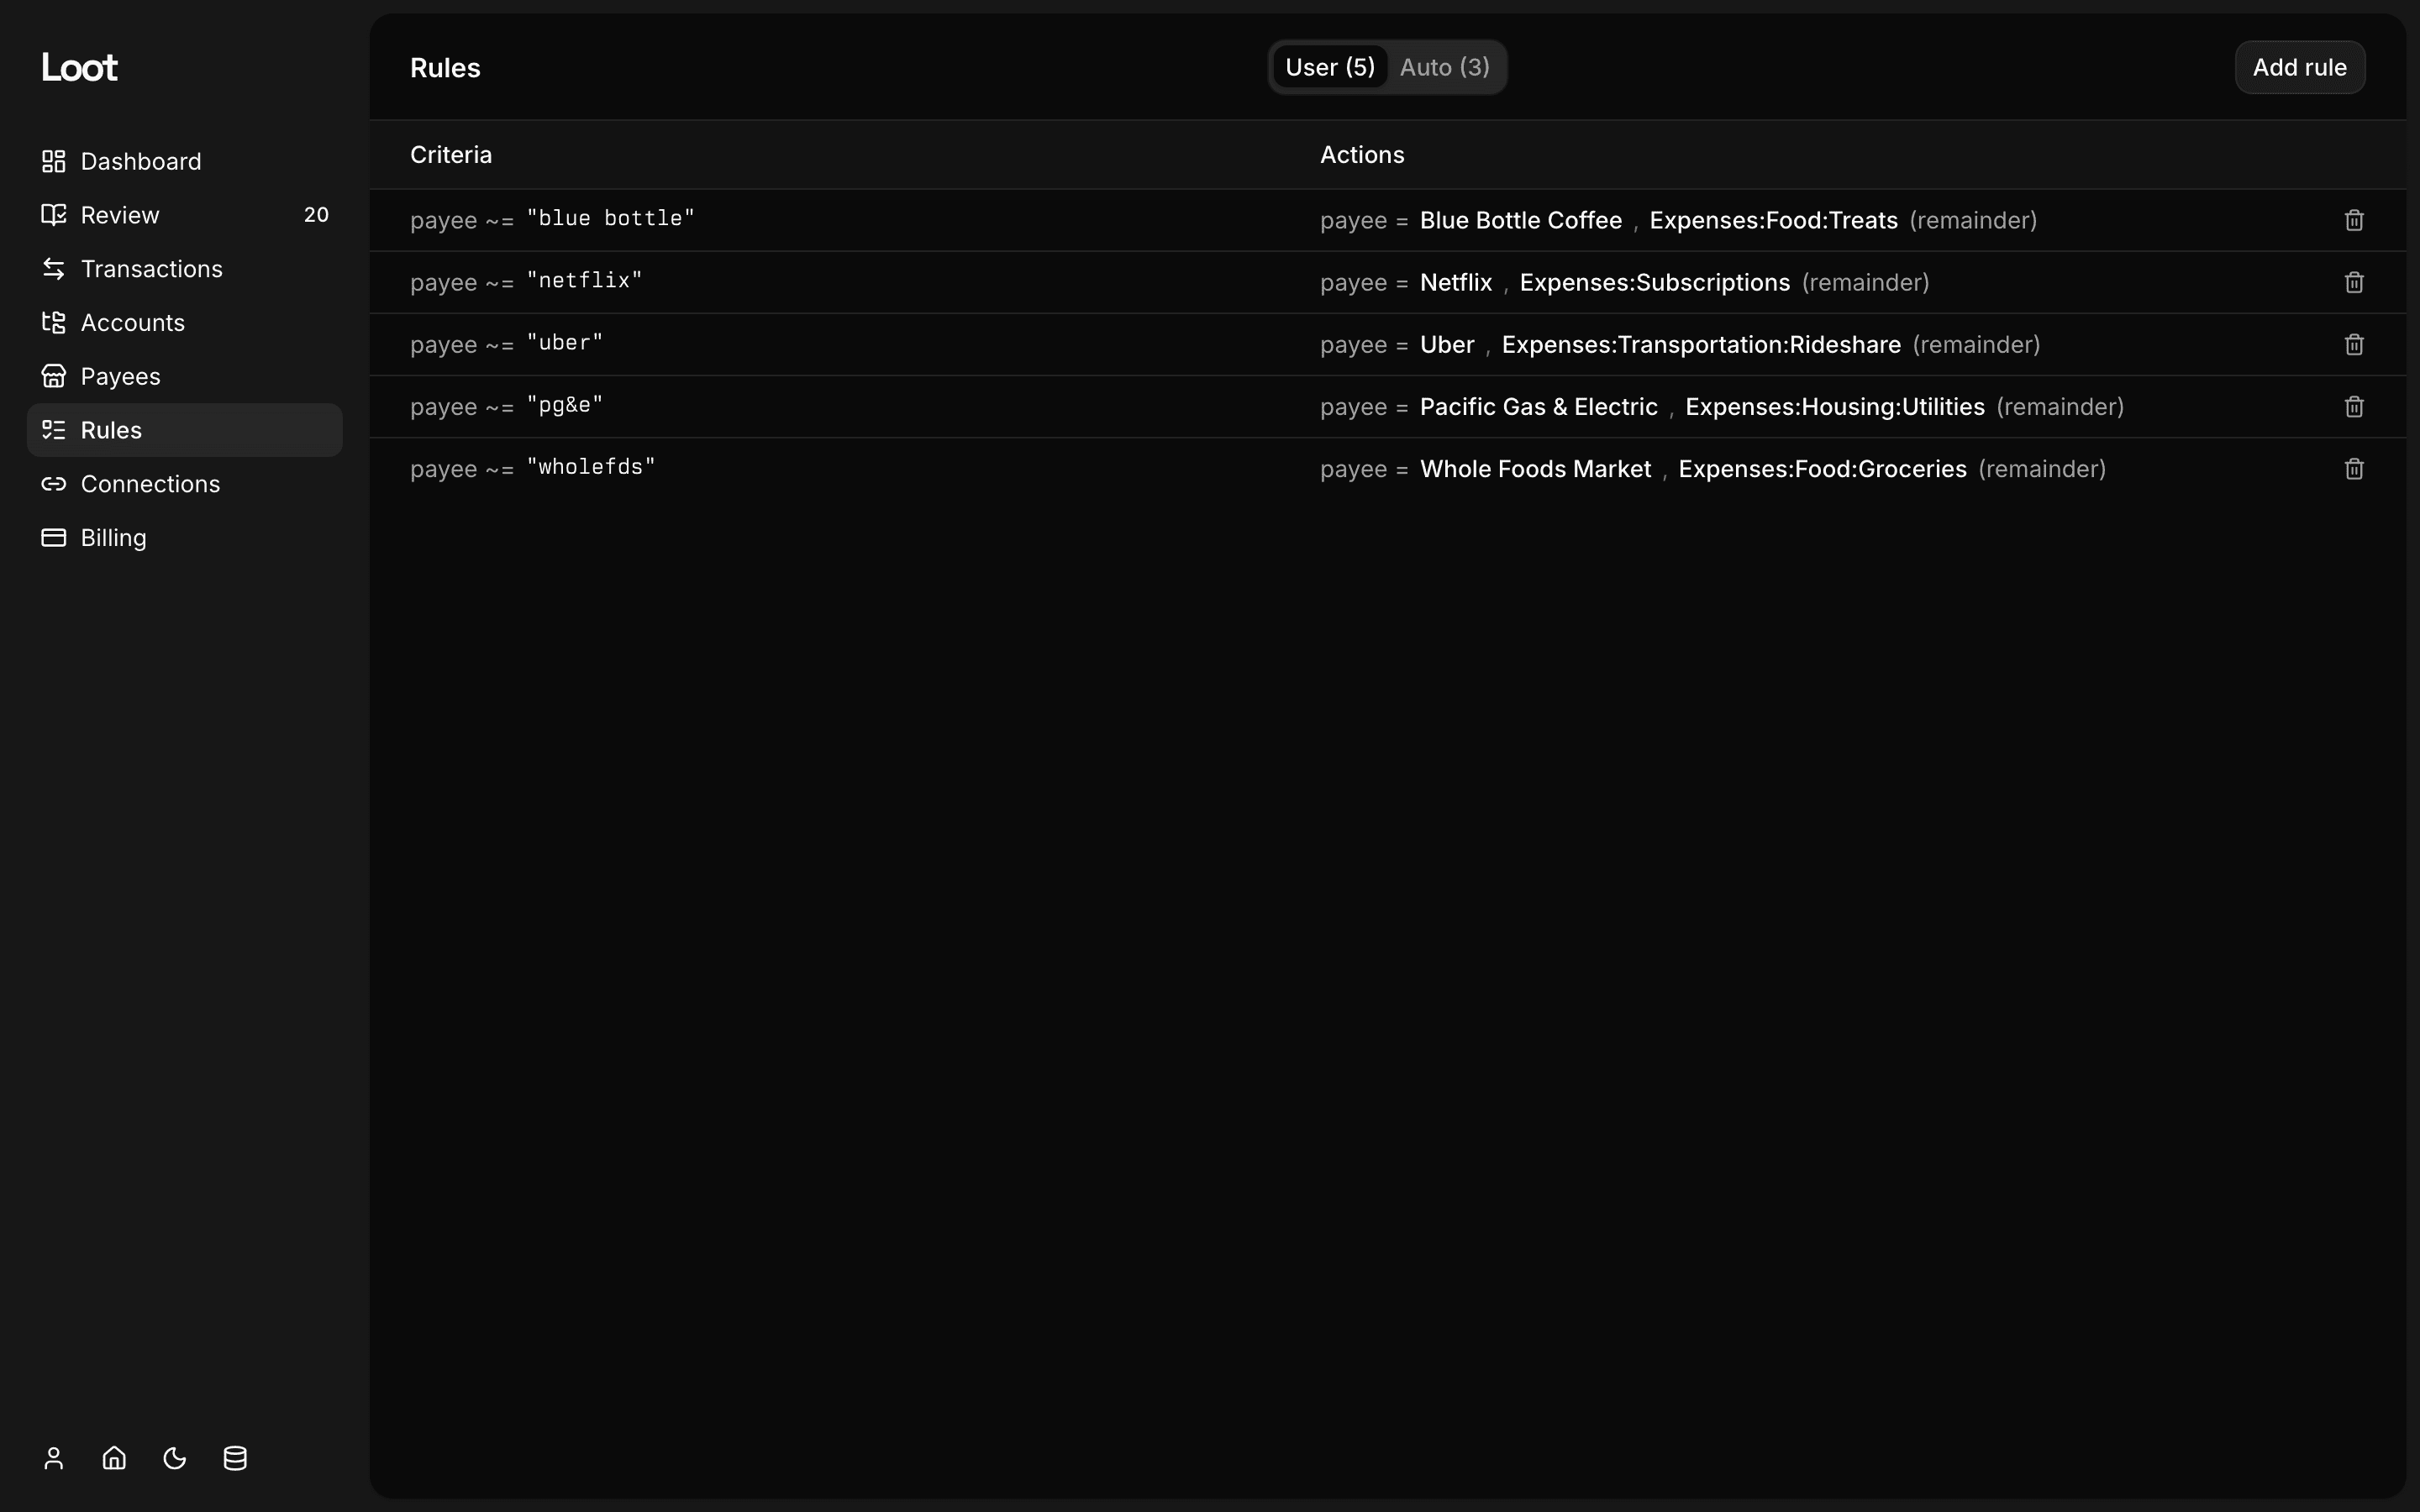This screenshot has height=1512, width=2420.
Task: Click the "uber" criteria text
Action: tap(565, 343)
